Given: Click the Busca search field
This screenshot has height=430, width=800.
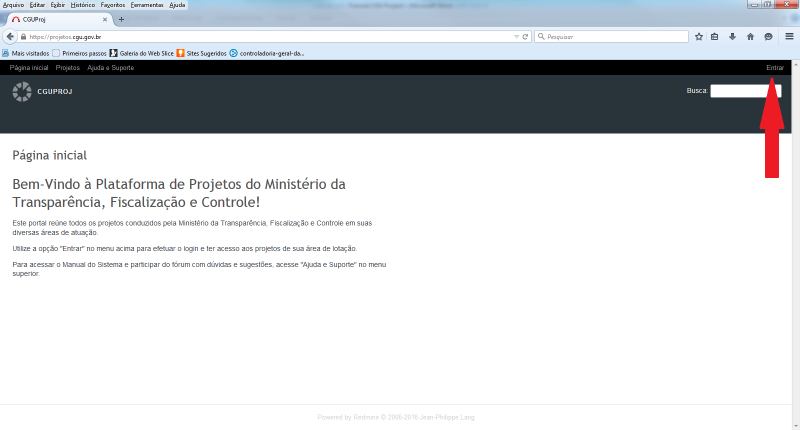Looking at the screenshot, I should [745, 91].
